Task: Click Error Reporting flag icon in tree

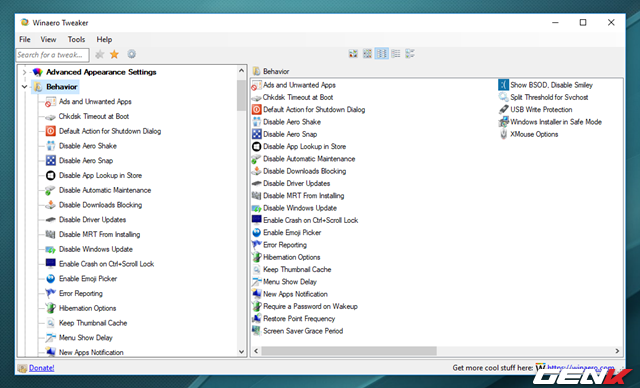Action: pos(51,293)
